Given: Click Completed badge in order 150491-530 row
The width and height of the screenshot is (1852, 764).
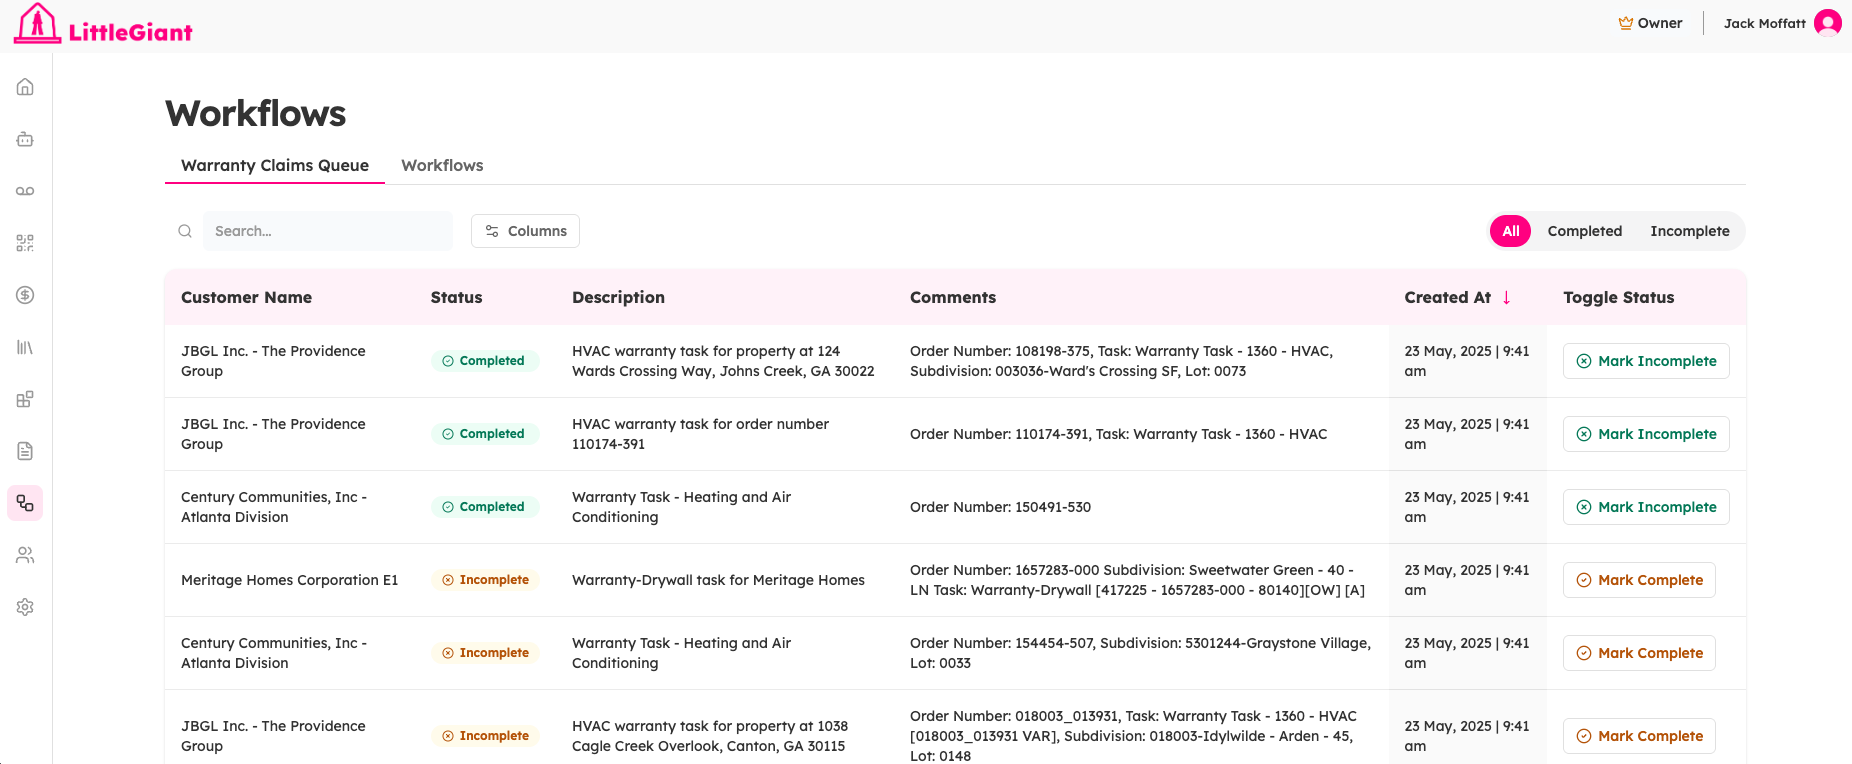Looking at the screenshot, I should 484,507.
